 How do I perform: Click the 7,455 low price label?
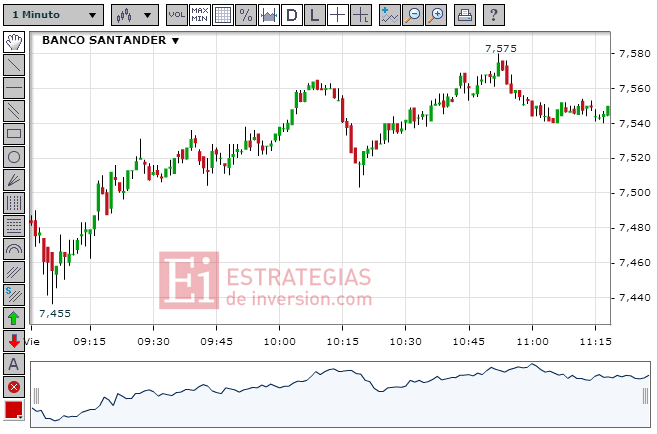(x=55, y=314)
